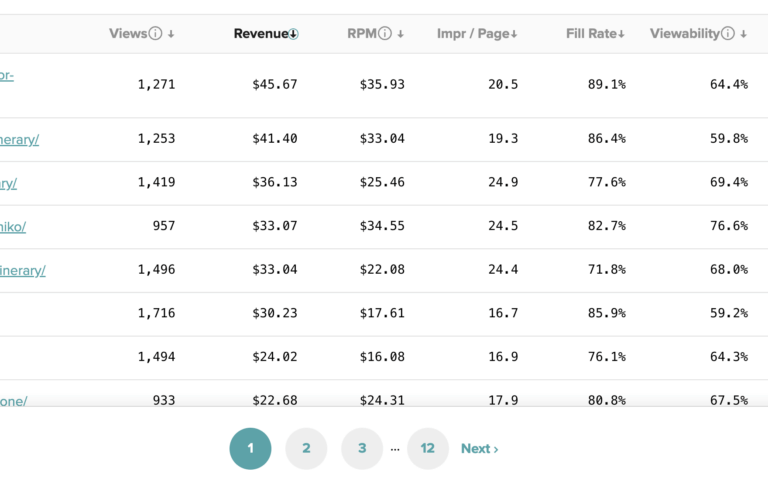Click the Viewability info icon
The image size is (768, 481).
coord(728,33)
